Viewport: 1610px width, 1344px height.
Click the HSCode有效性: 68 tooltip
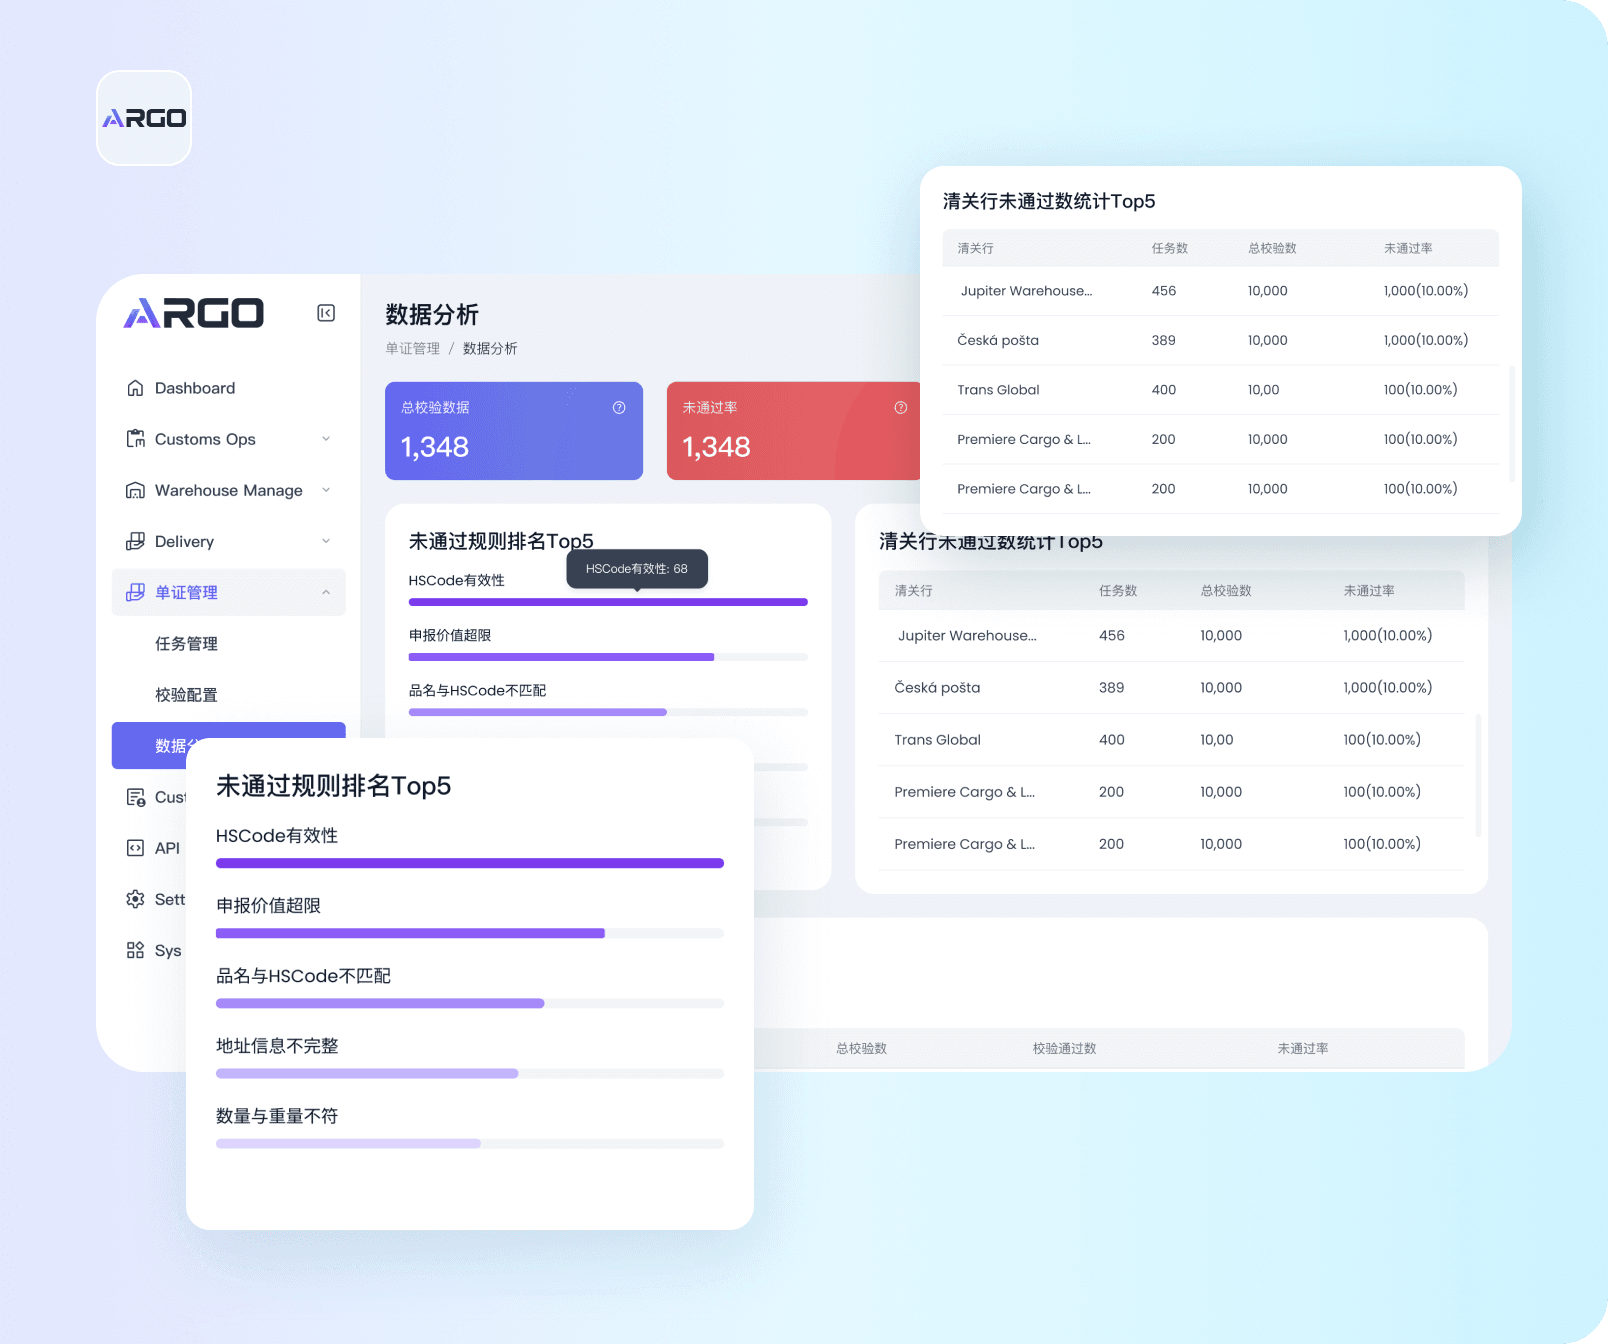tap(637, 569)
